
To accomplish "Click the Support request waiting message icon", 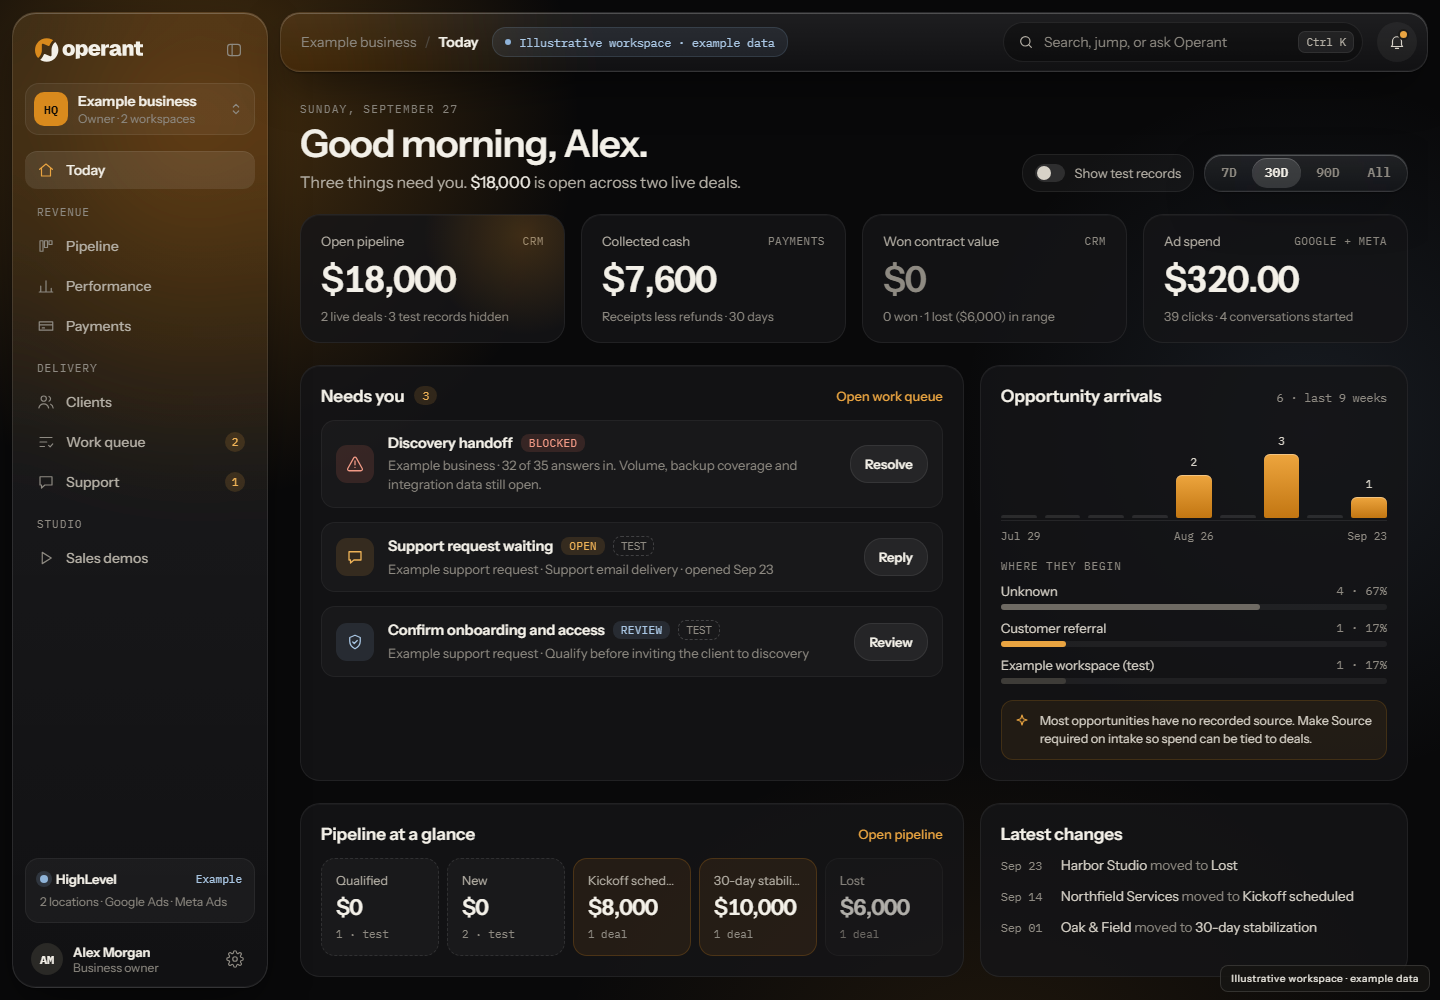I will [x=355, y=557].
